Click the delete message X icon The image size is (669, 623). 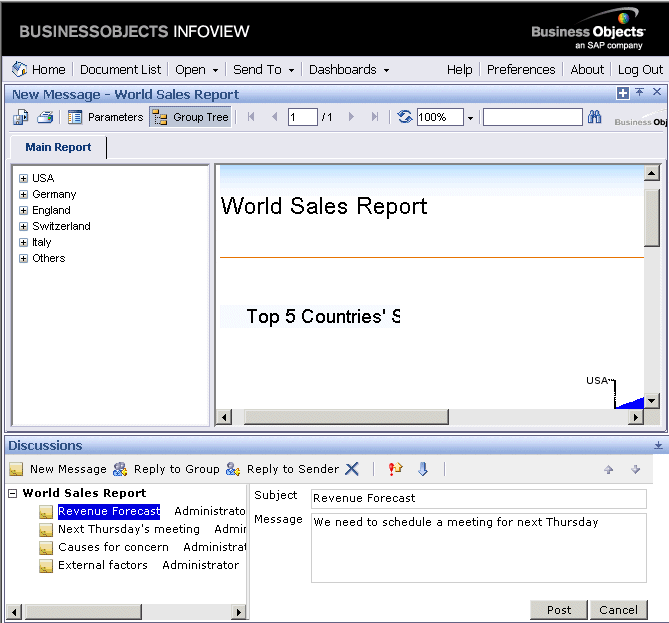click(x=352, y=469)
